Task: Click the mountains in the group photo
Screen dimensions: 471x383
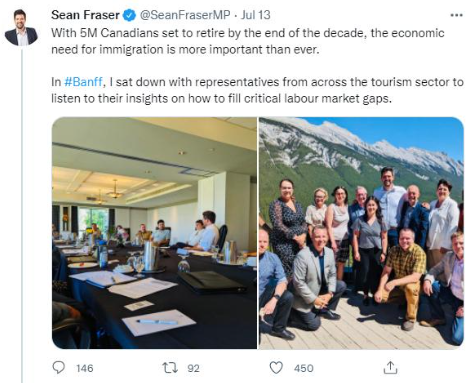Action: pos(360,149)
